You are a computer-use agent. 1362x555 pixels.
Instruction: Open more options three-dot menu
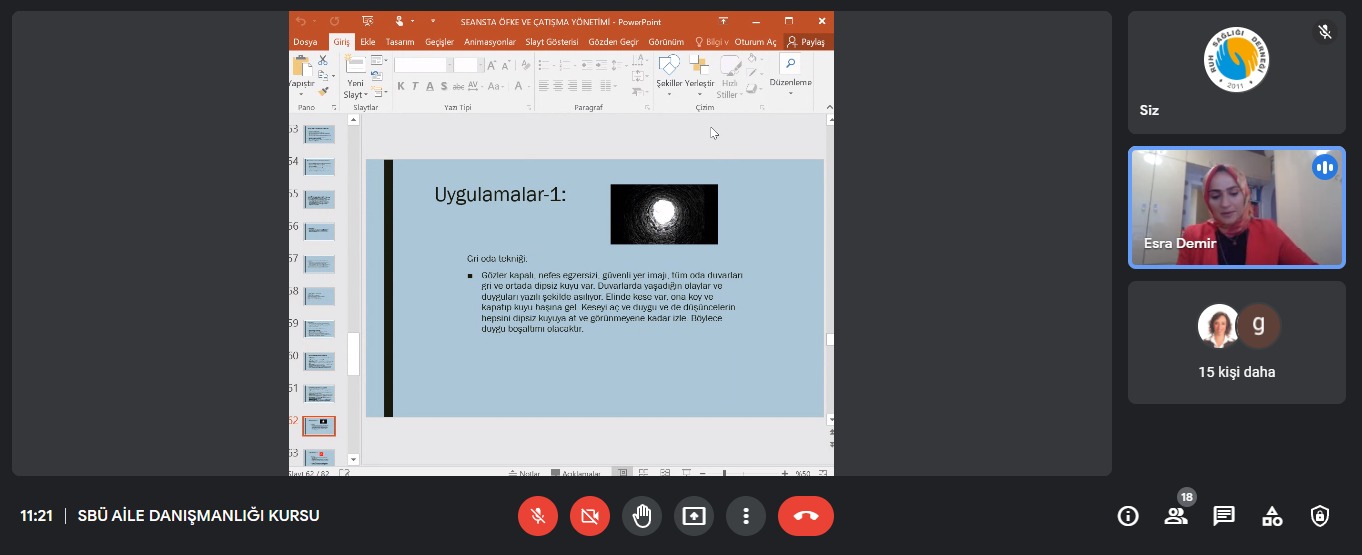[745, 516]
